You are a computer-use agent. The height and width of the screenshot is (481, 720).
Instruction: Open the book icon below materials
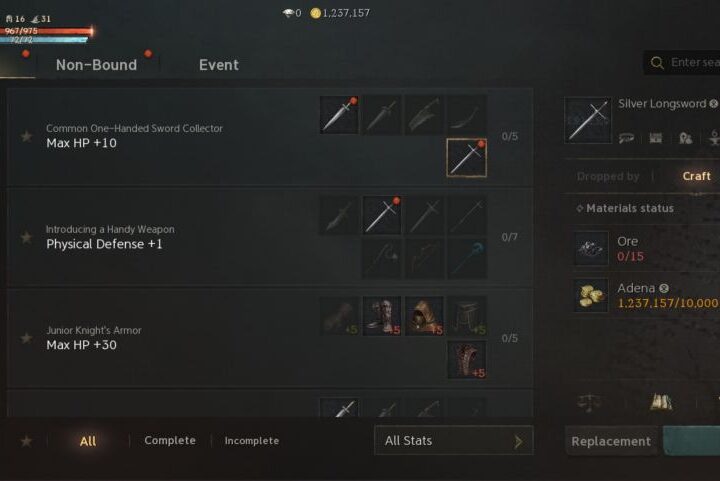click(661, 402)
